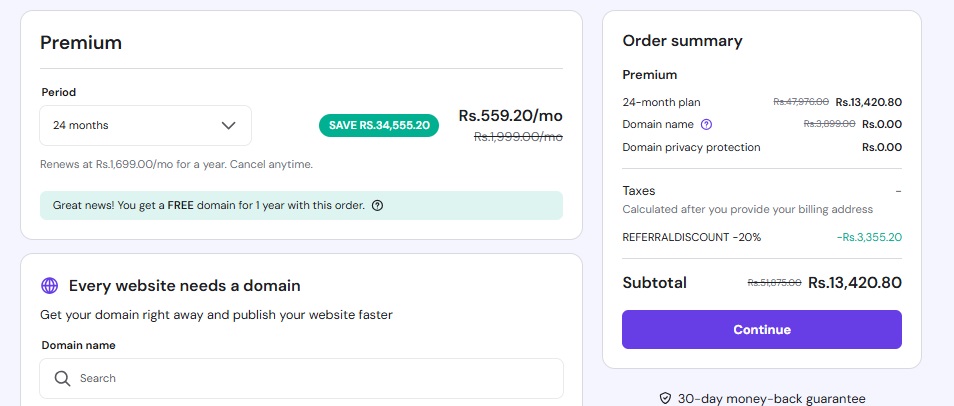Viewport: 954px width, 406px height.
Task: Click the Subtotal amount Rs.13,420.80
Action: pyautogui.click(x=855, y=283)
